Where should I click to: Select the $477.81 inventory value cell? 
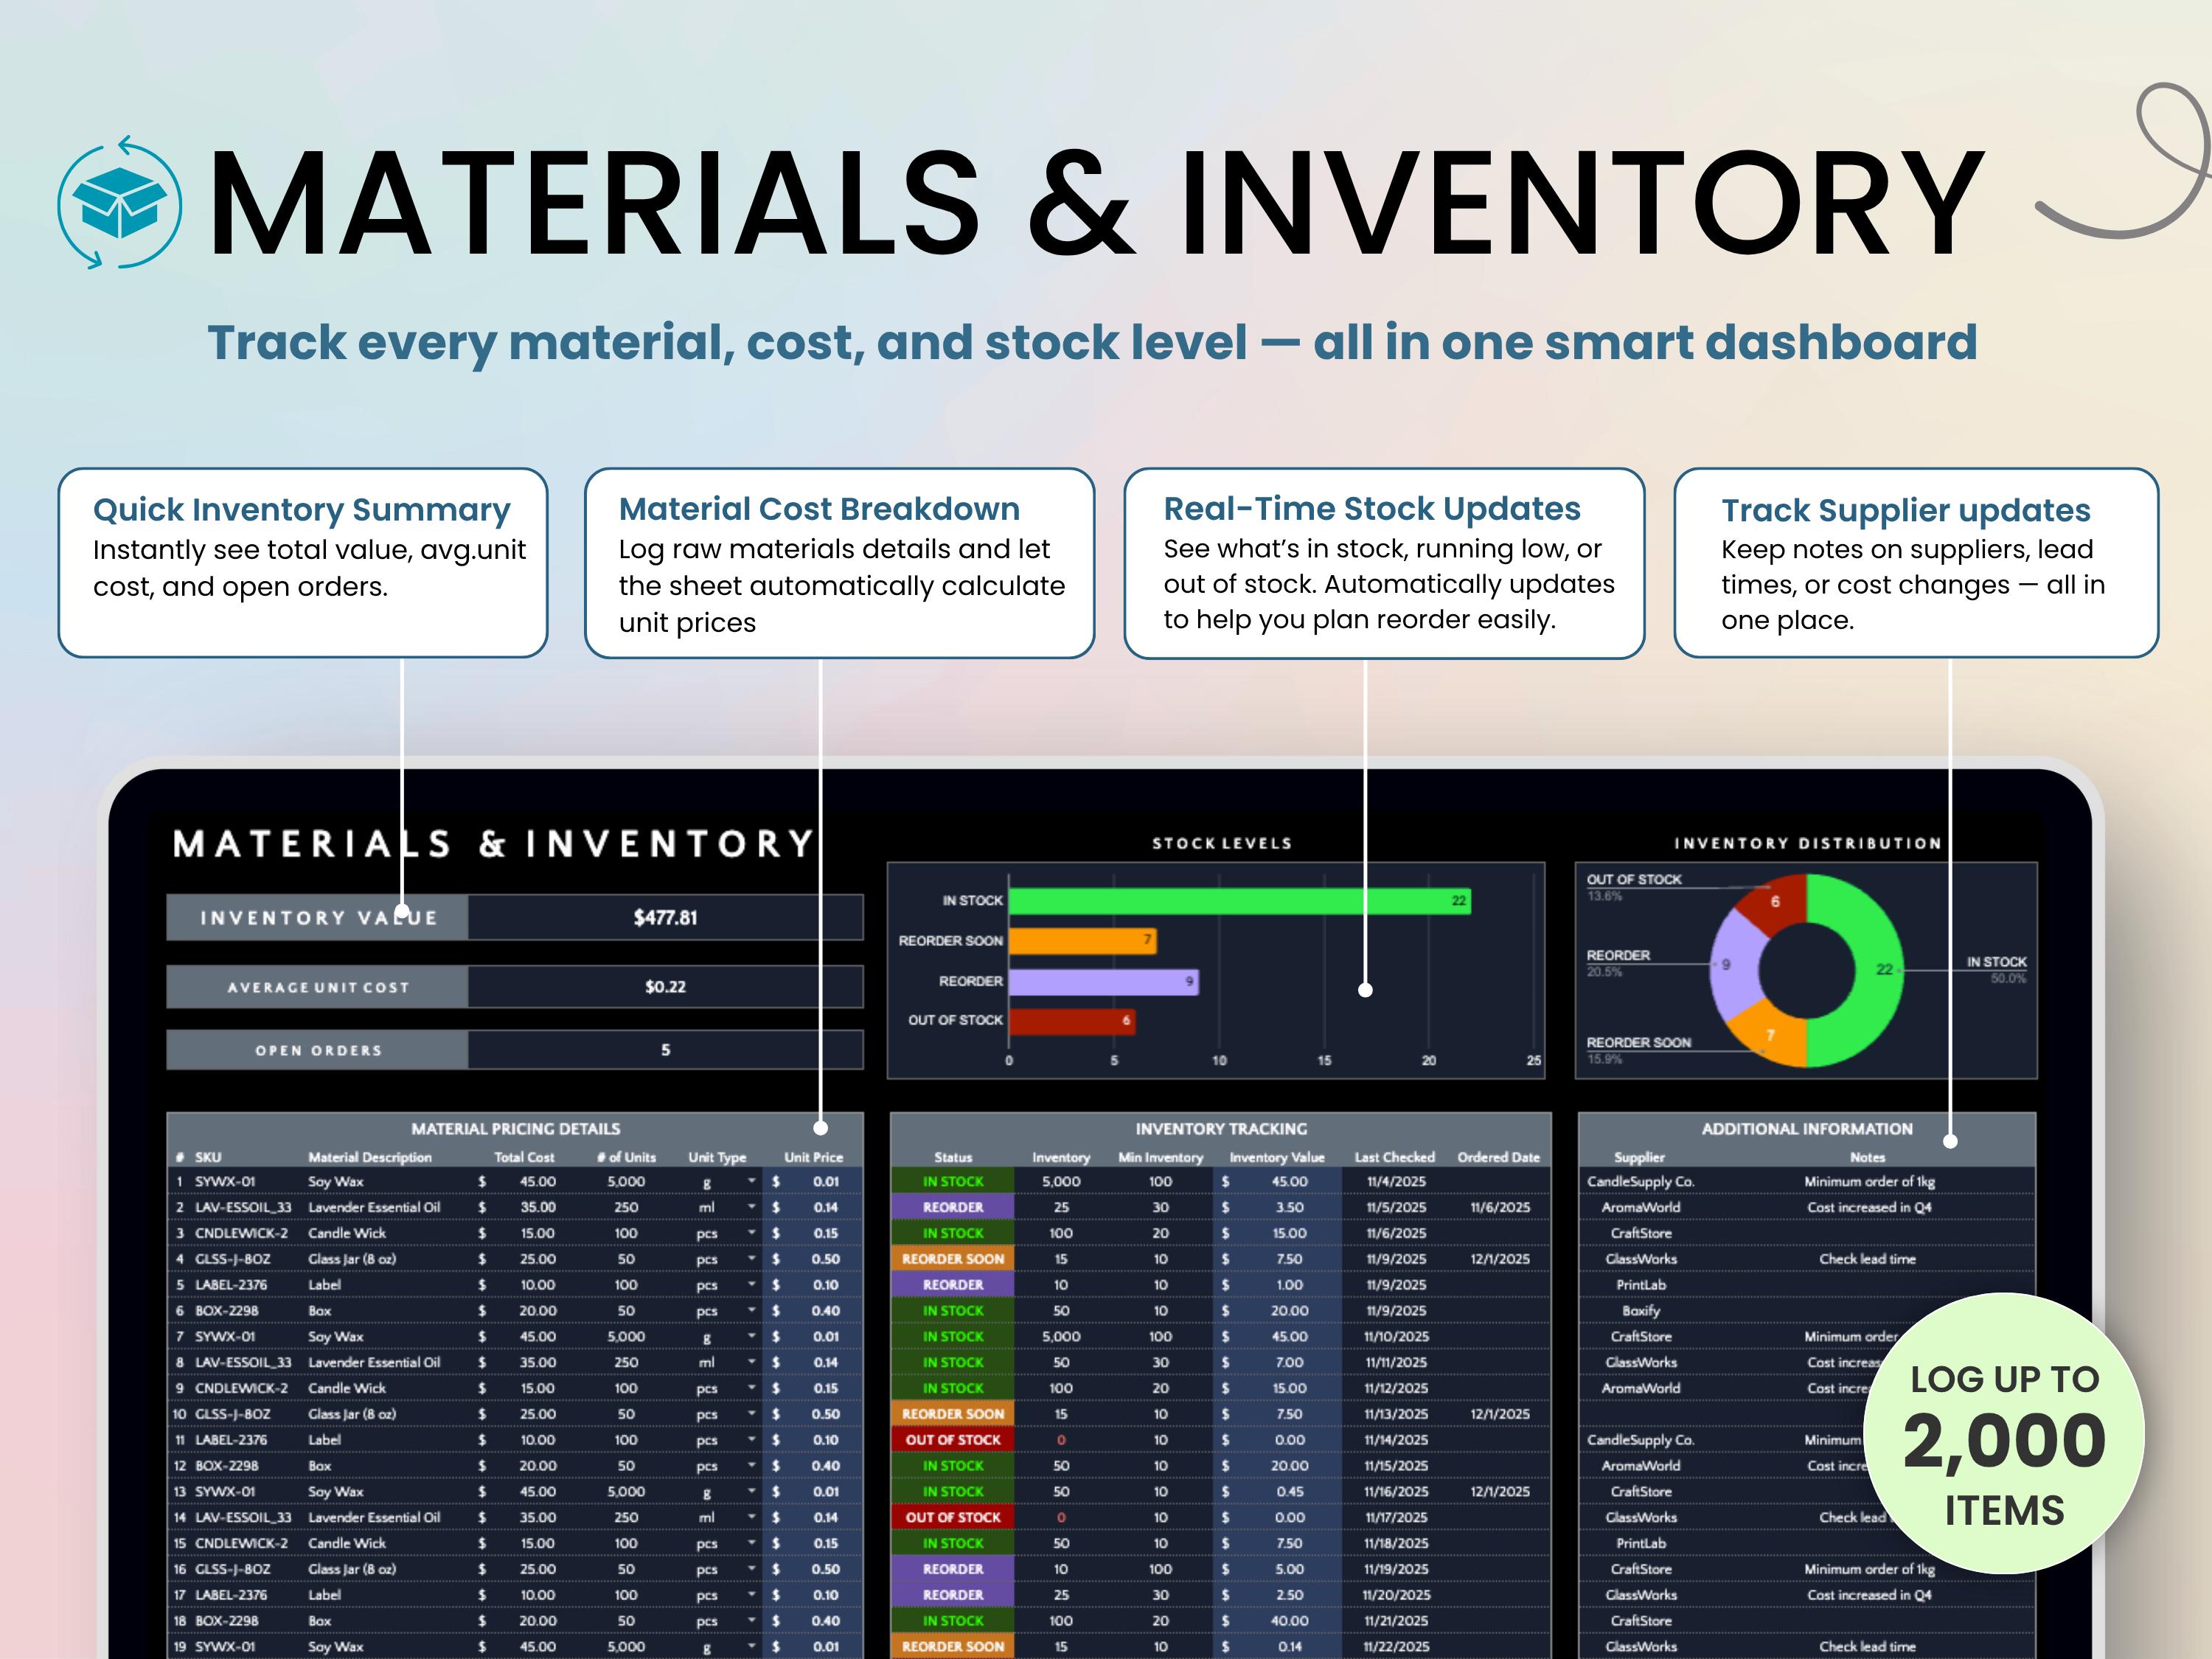665,917
